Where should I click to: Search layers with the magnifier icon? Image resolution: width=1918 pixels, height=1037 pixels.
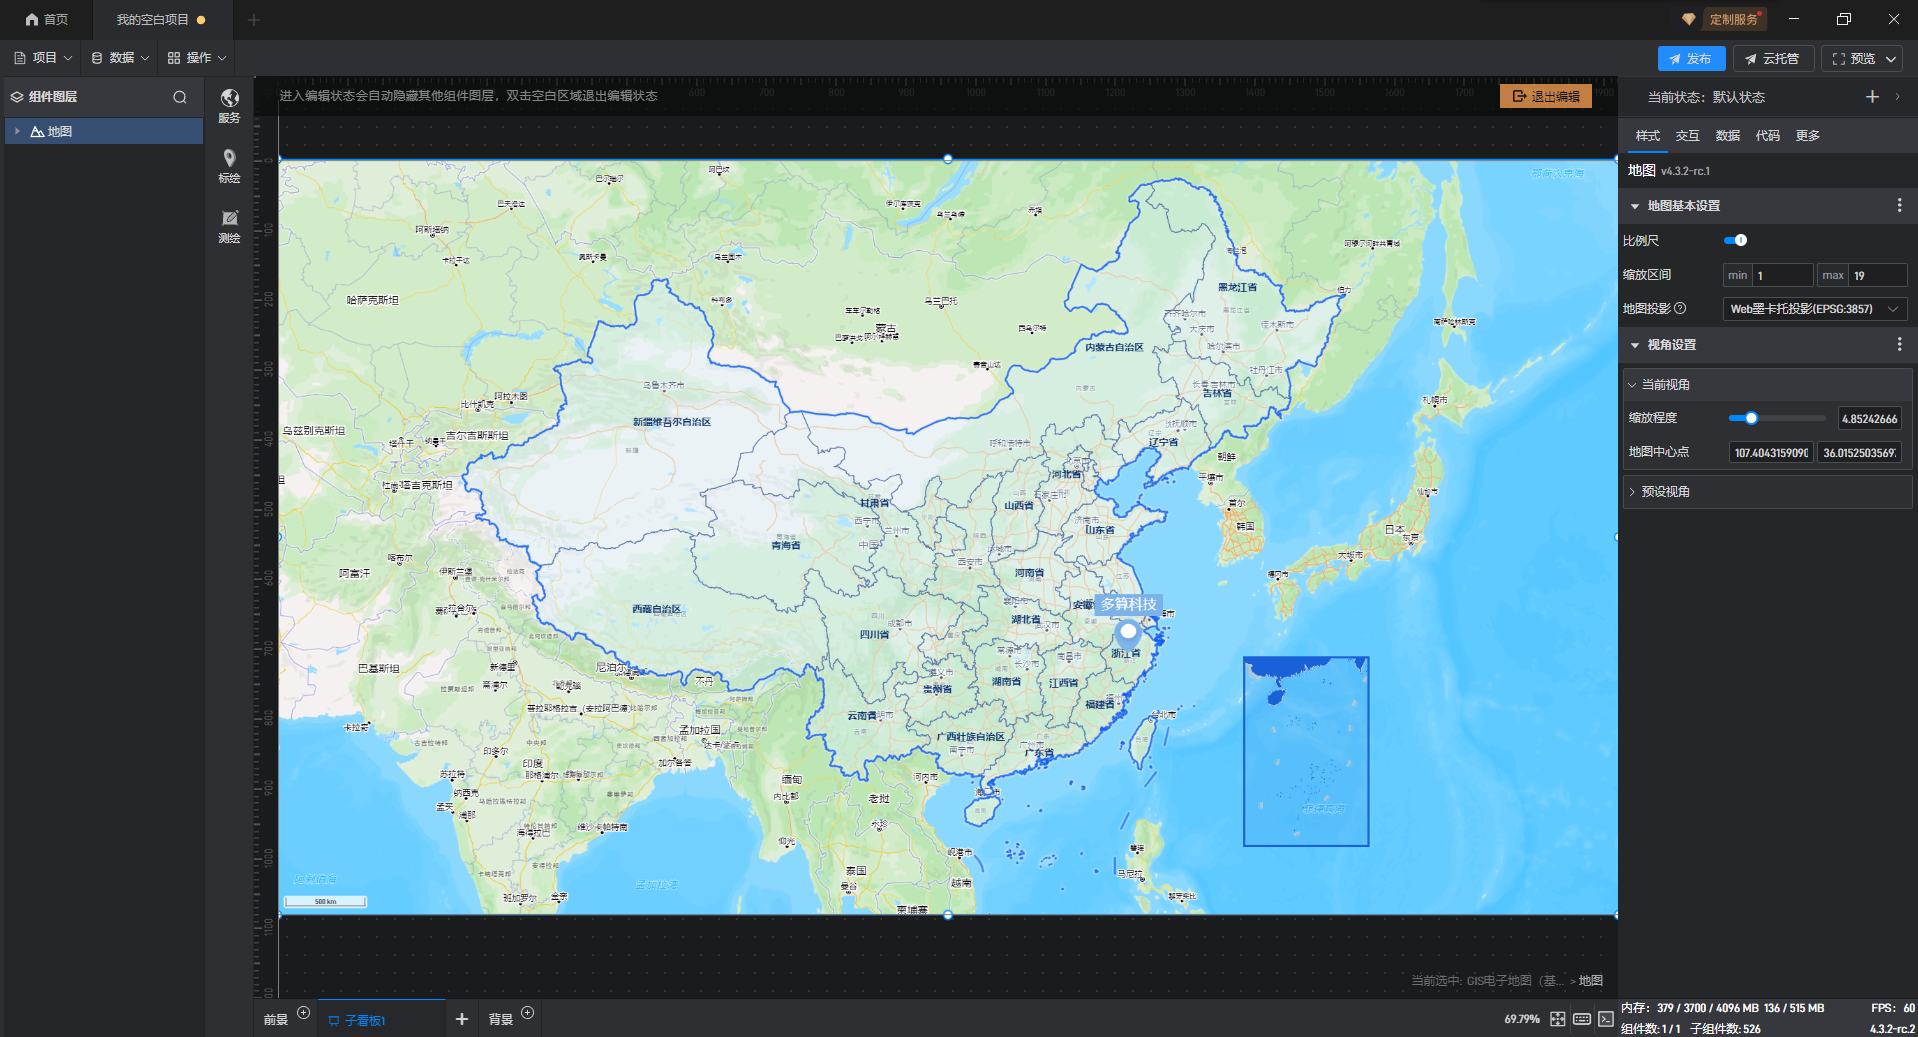coord(180,97)
